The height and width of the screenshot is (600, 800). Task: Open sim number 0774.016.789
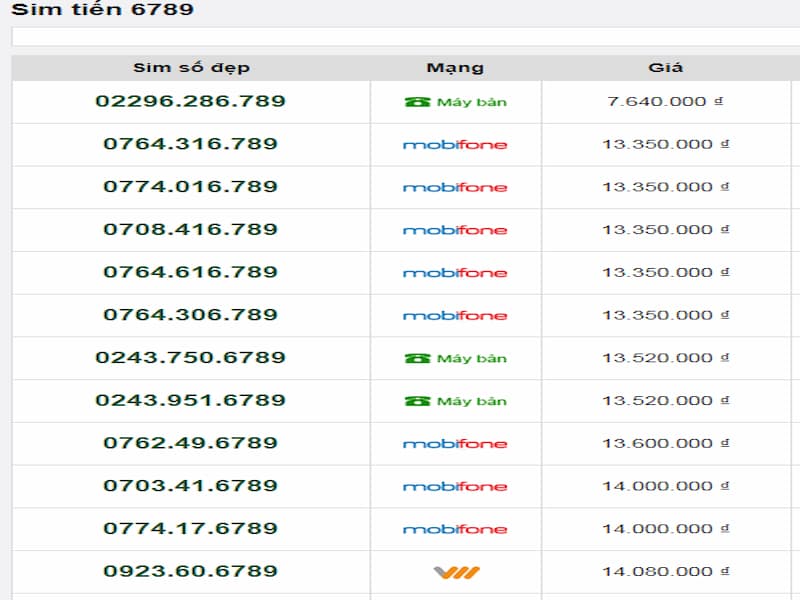coord(190,187)
